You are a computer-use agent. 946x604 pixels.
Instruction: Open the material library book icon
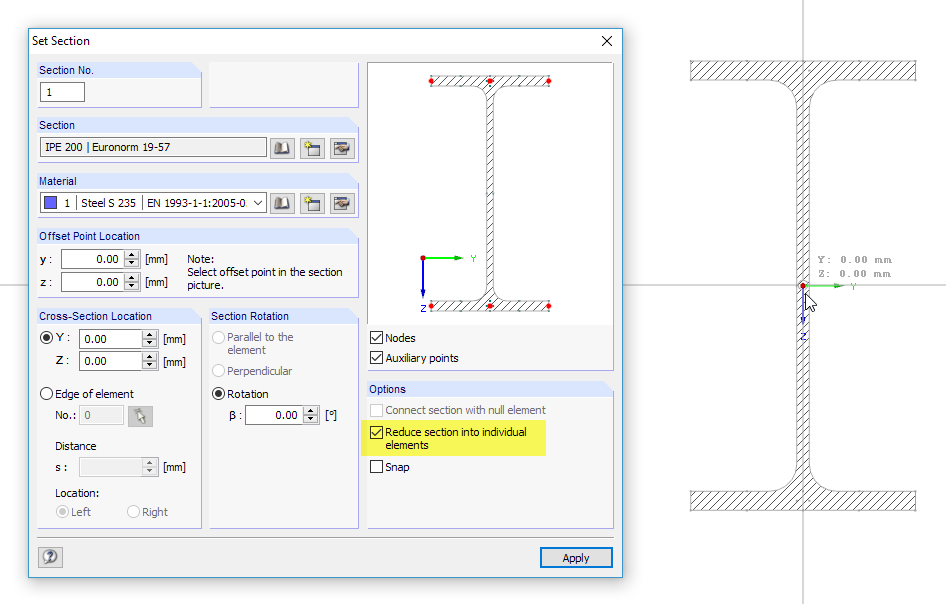pyautogui.click(x=282, y=203)
